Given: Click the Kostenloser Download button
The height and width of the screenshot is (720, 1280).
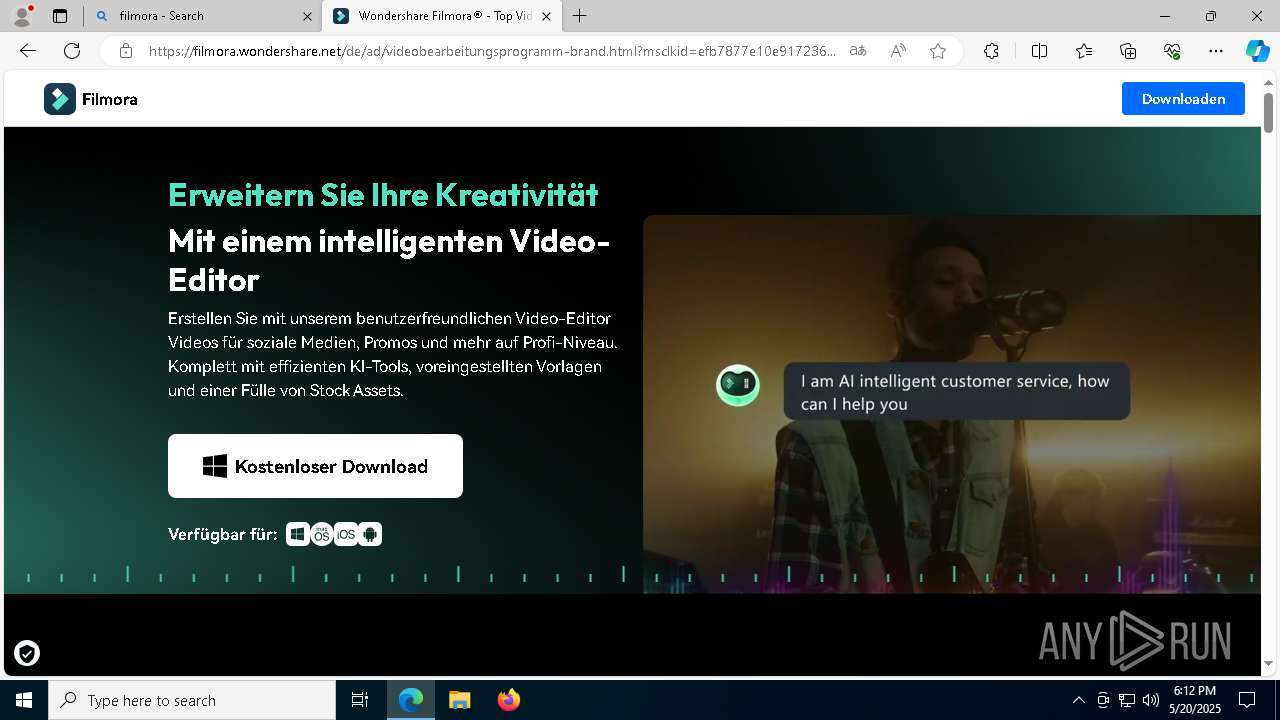Looking at the screenshot, I should [315, 466].
